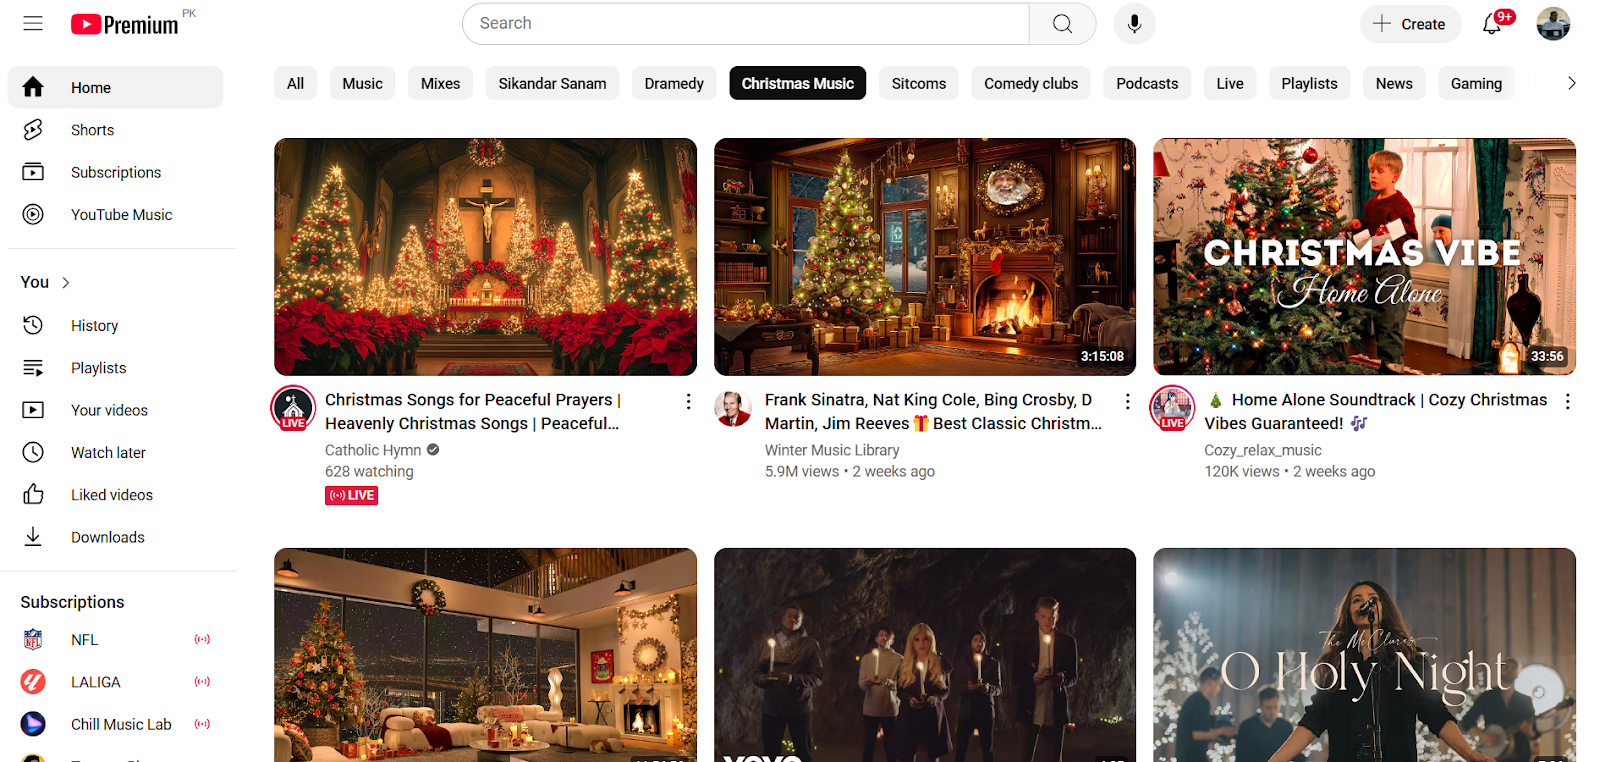Click the History clock icon
This screenshot has width=1600, height=762.
tap(33, 325)
